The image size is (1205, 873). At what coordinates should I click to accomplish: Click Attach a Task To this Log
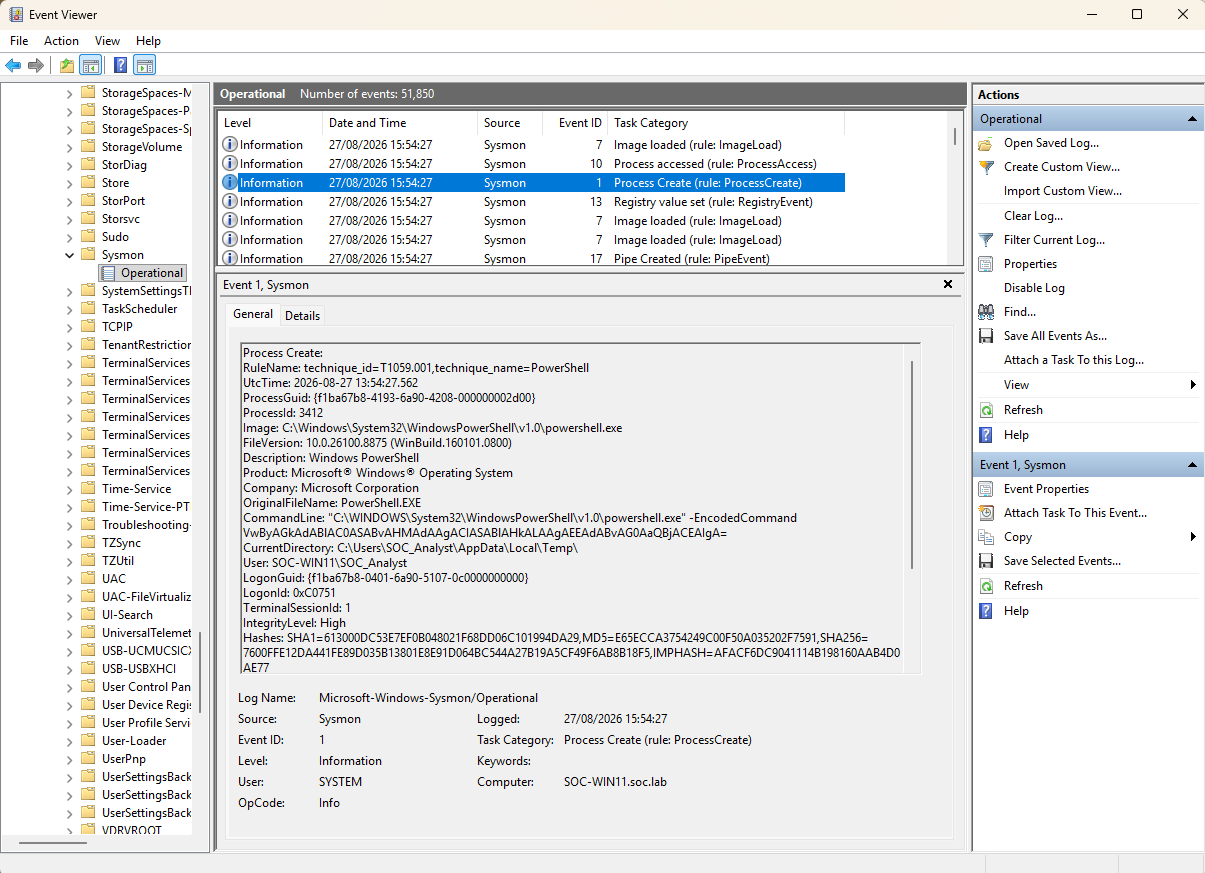(1074, 360)
